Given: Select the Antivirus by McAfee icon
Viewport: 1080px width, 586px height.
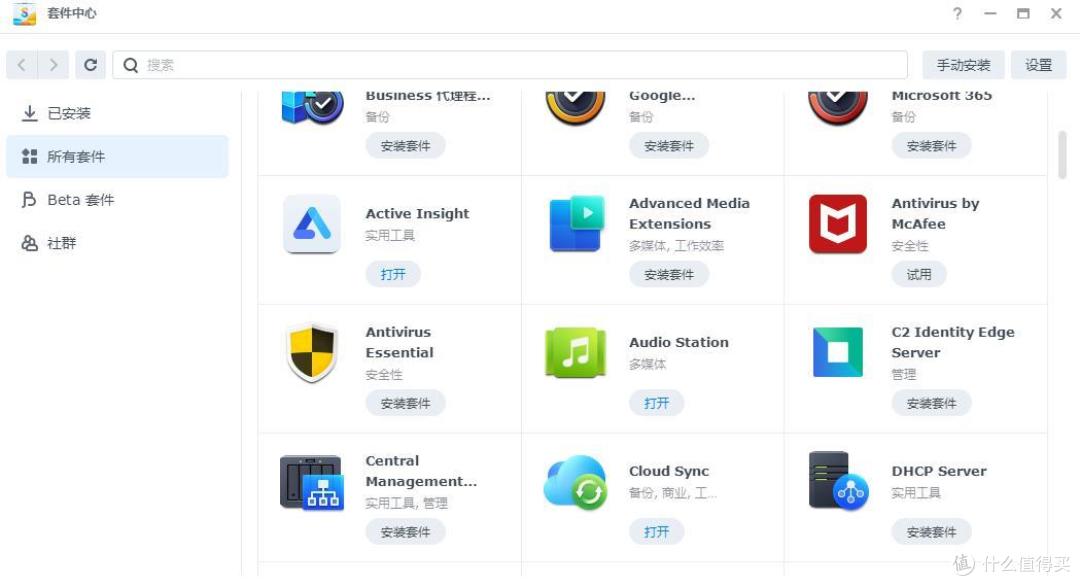Looking at the screenshot, I should pyautogui.click(x=838, y=224).
